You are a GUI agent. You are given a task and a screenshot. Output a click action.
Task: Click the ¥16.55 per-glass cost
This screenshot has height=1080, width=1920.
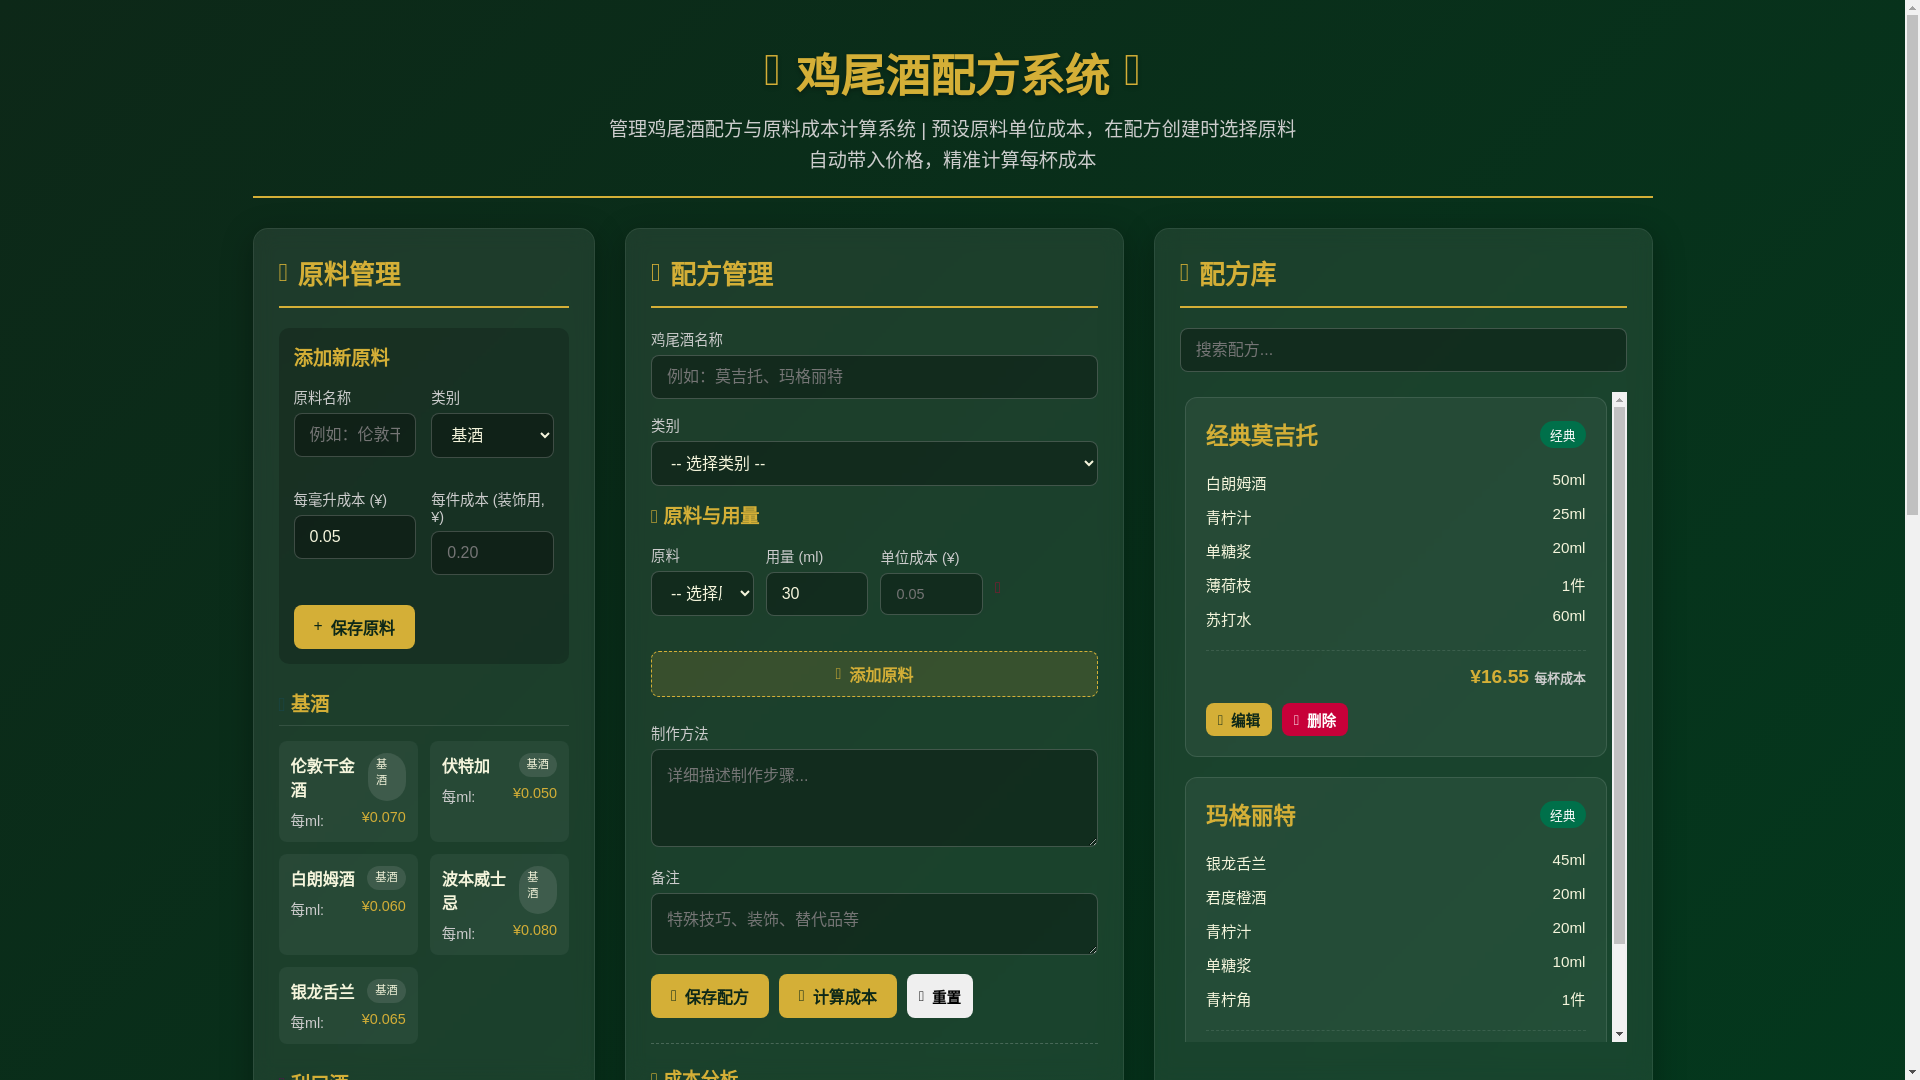[x=1499, y=677]
